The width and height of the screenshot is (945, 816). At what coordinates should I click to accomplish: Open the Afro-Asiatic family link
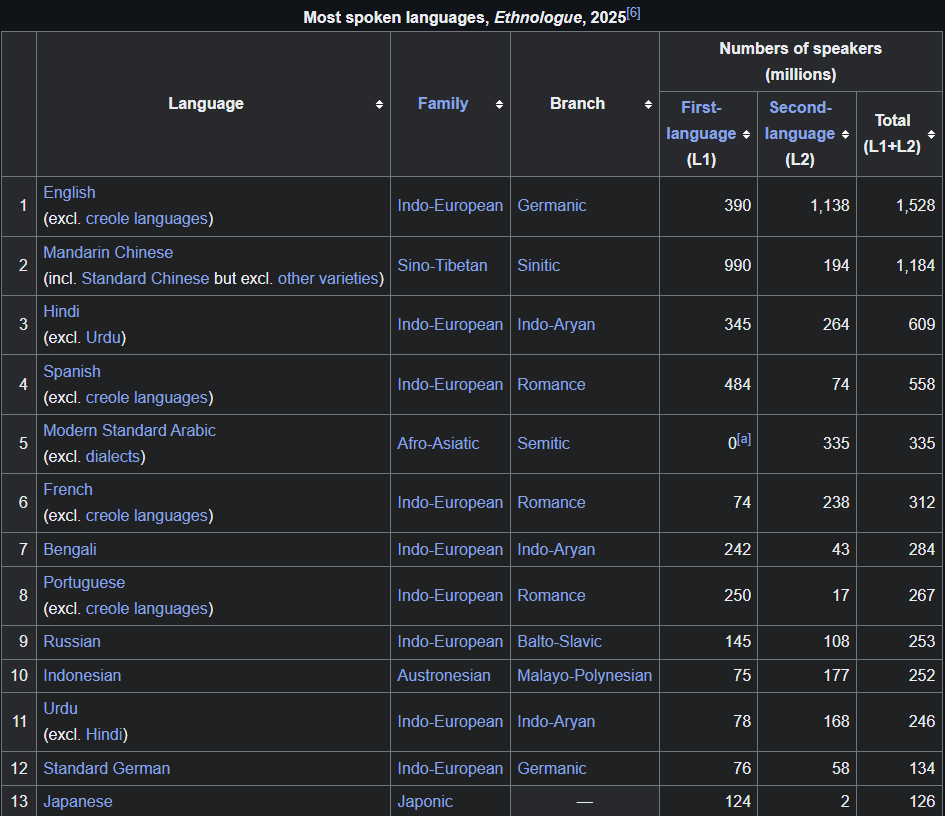[x=438, y=444]
